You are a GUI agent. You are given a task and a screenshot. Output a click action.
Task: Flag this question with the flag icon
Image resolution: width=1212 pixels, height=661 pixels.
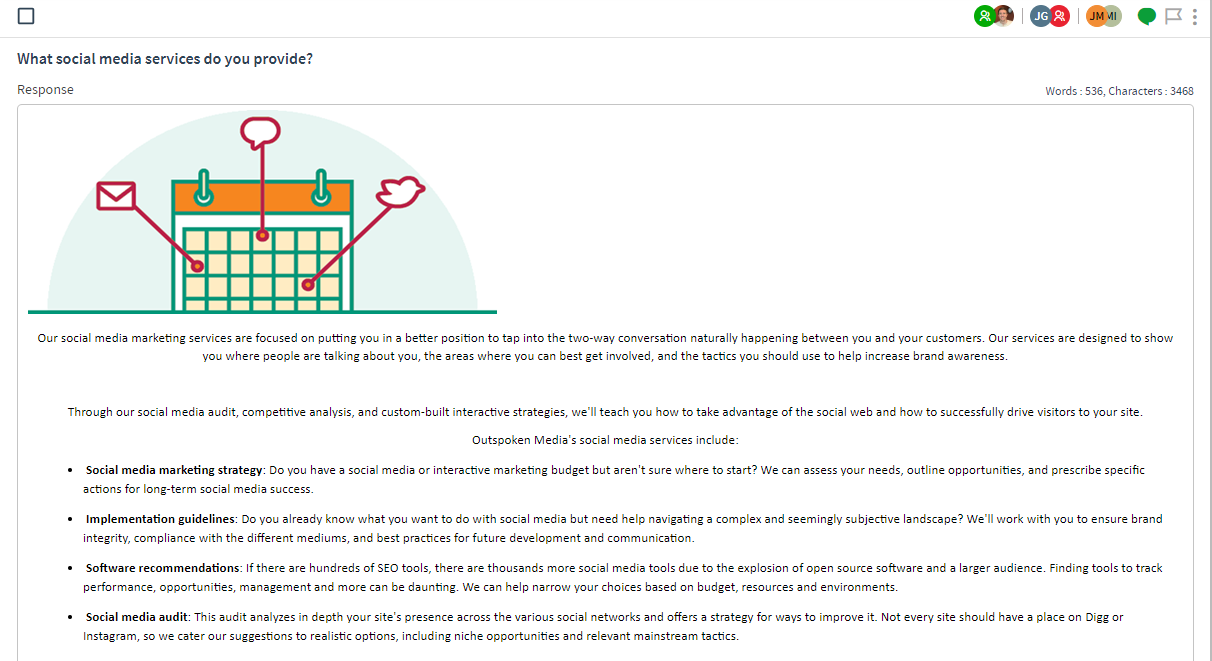pos(1174,16)
